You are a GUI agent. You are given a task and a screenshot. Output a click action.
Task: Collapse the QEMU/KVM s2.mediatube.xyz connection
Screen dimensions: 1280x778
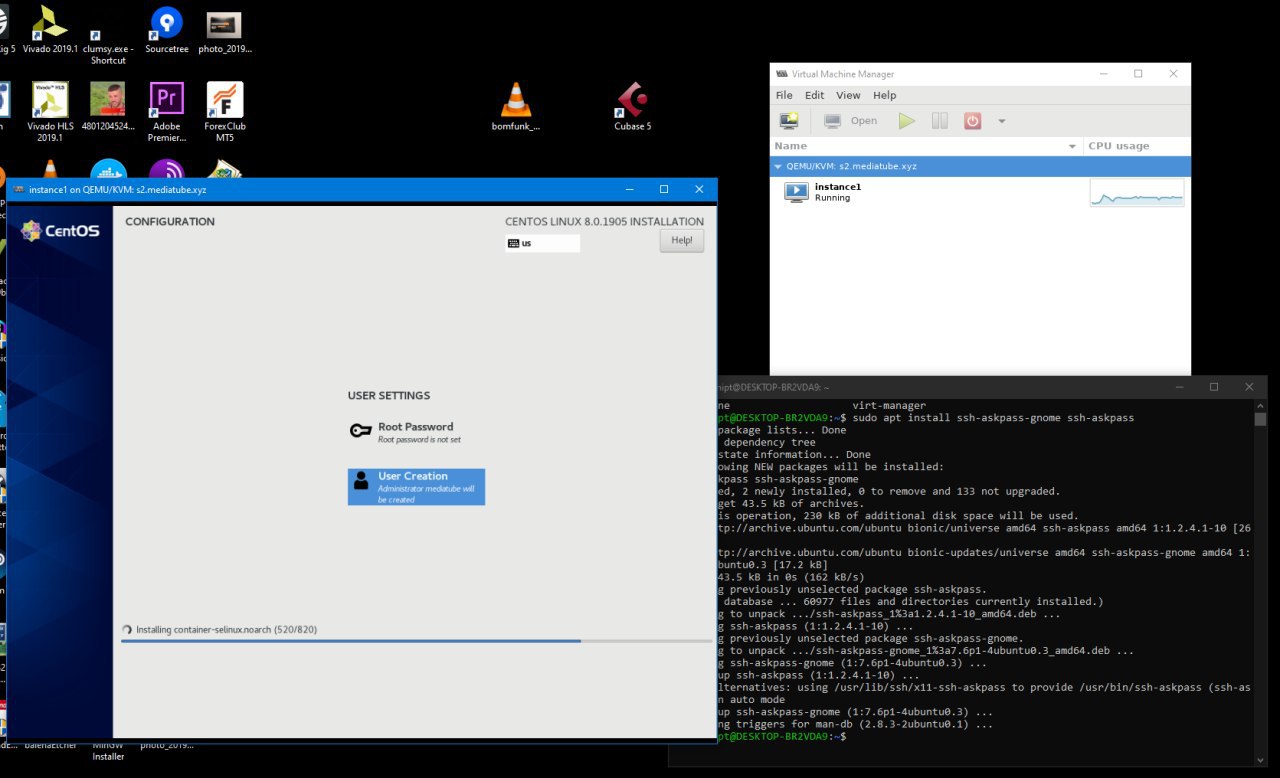[x=778, y=167]
